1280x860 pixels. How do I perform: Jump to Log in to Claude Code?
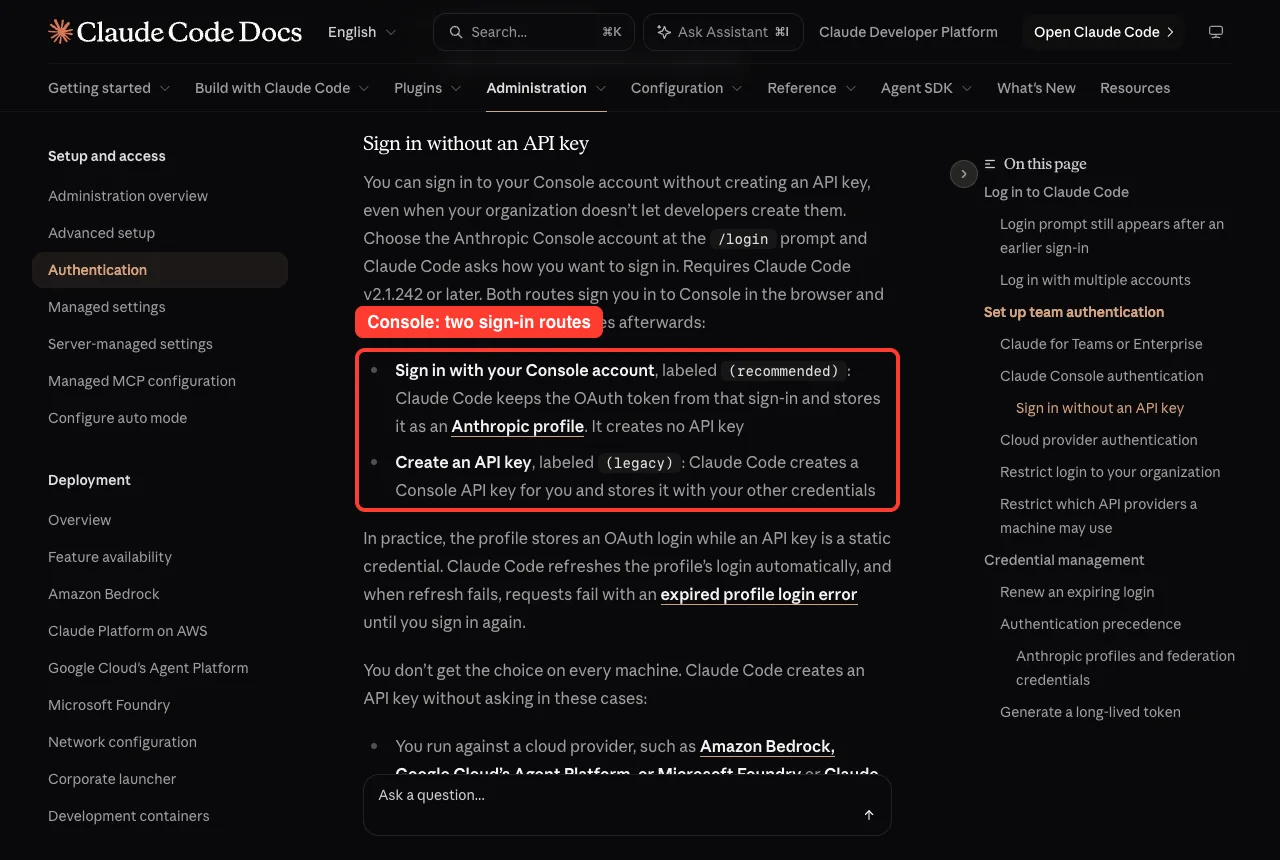pyautogui.click(x=1056, y=192)
